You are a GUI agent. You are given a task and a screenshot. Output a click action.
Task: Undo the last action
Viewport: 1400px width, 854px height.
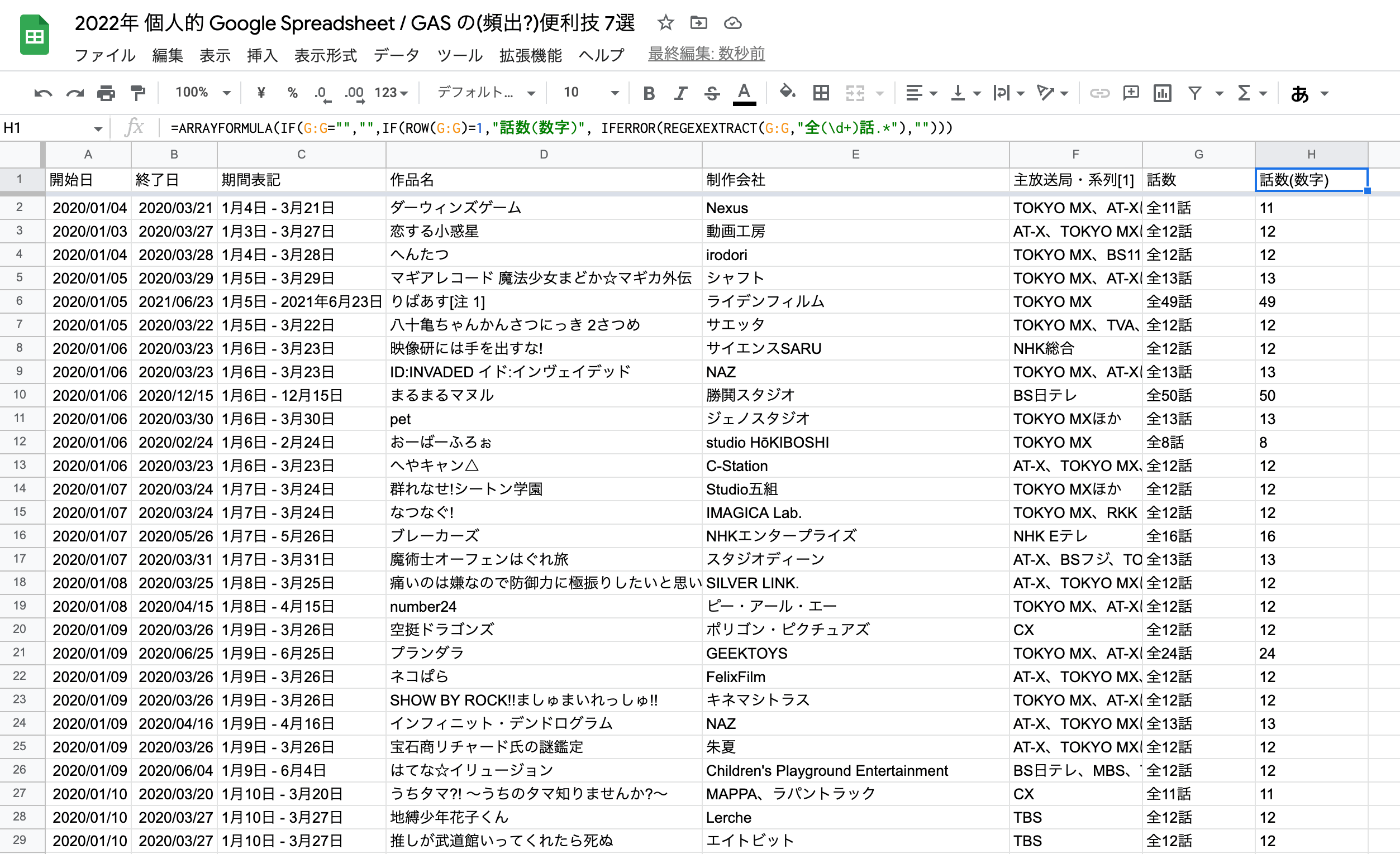tap(43, 93)
